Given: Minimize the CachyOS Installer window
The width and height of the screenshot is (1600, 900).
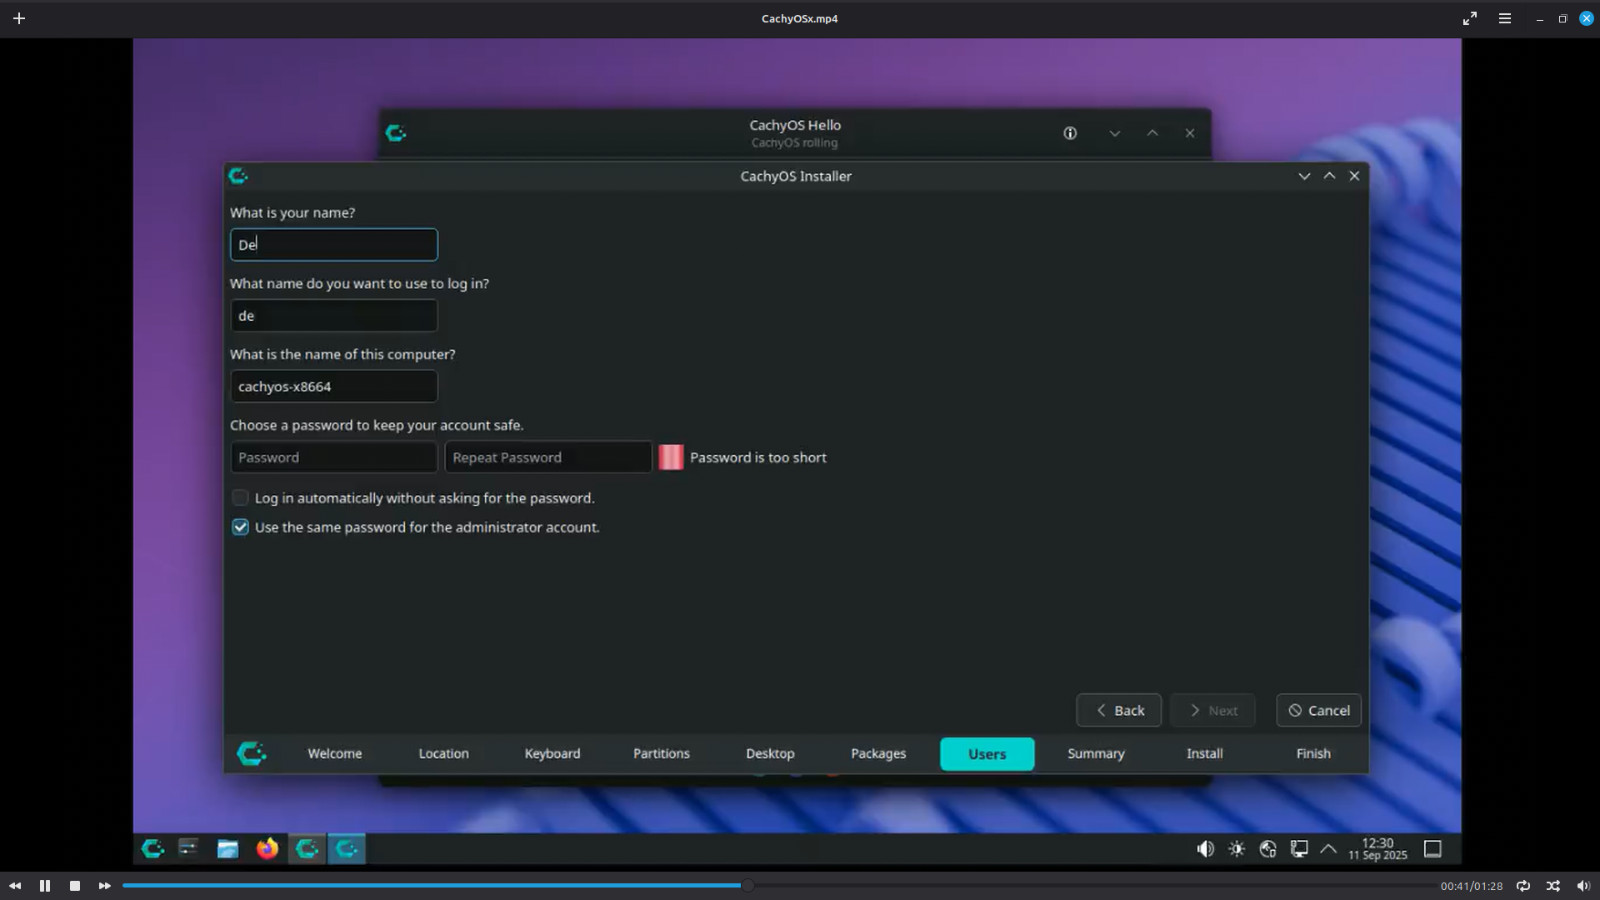Looking at the screenshot, I should coord(1304,176).
